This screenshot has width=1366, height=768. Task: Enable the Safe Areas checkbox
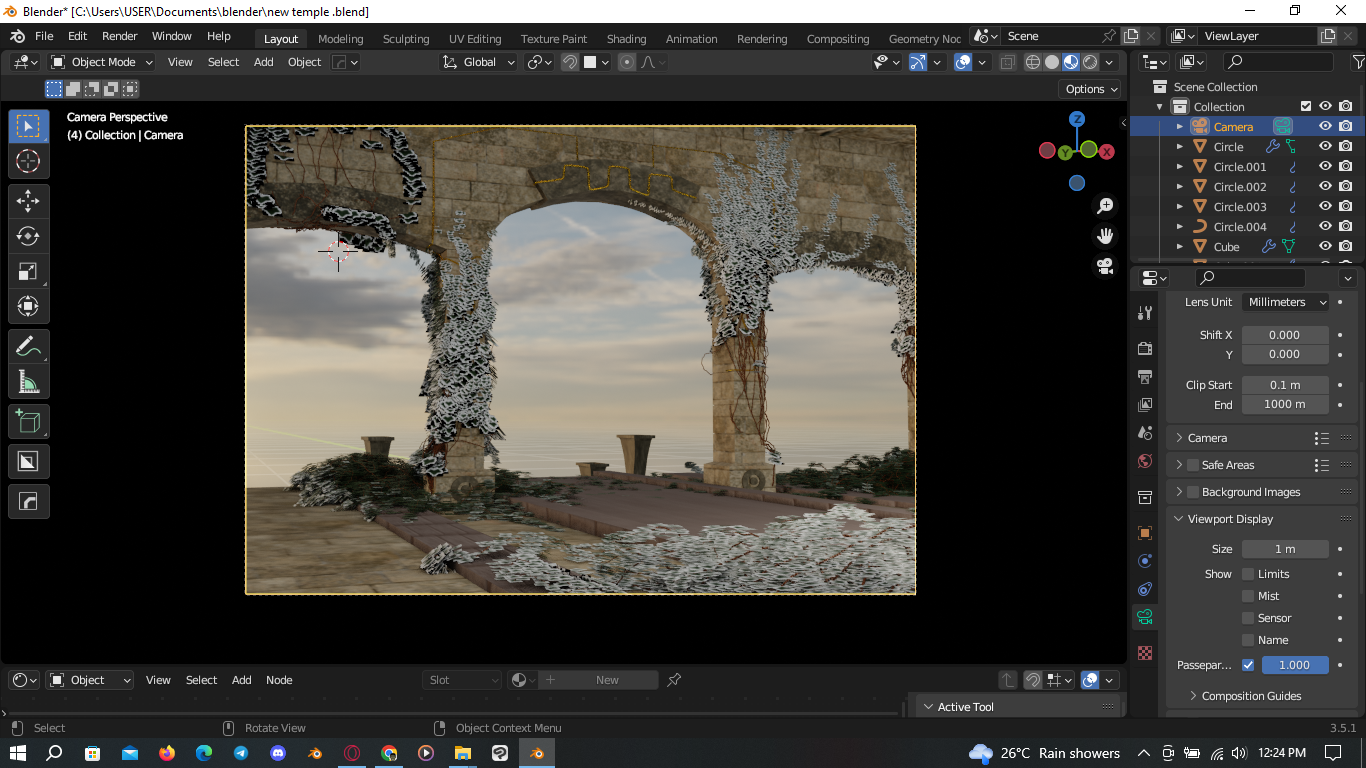point(1193,465)
